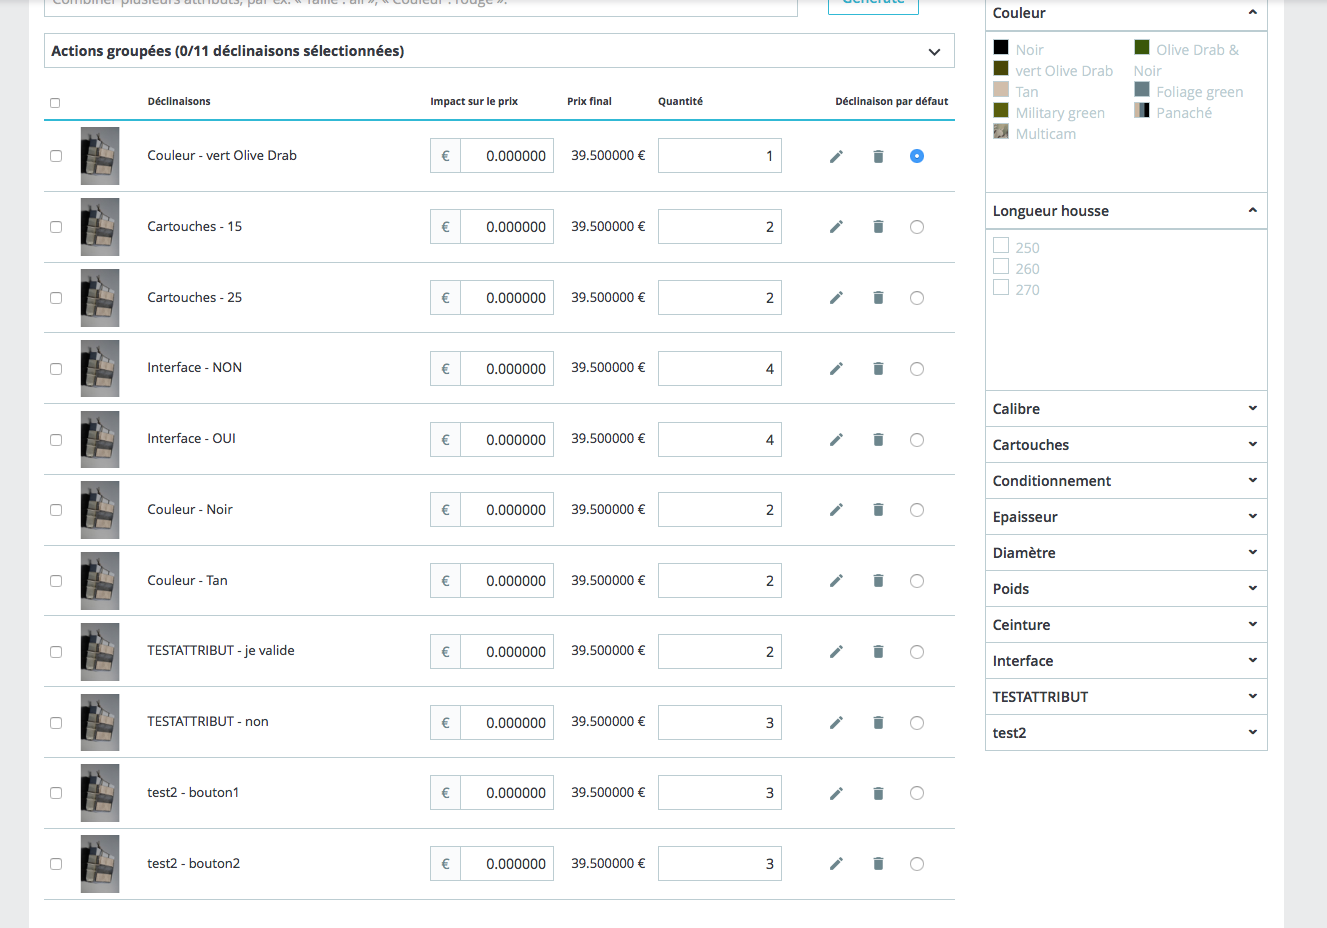Set Couleur - Noir as default combination
Viewport: 1327px width, 928px height.
(x=917, y=510)
